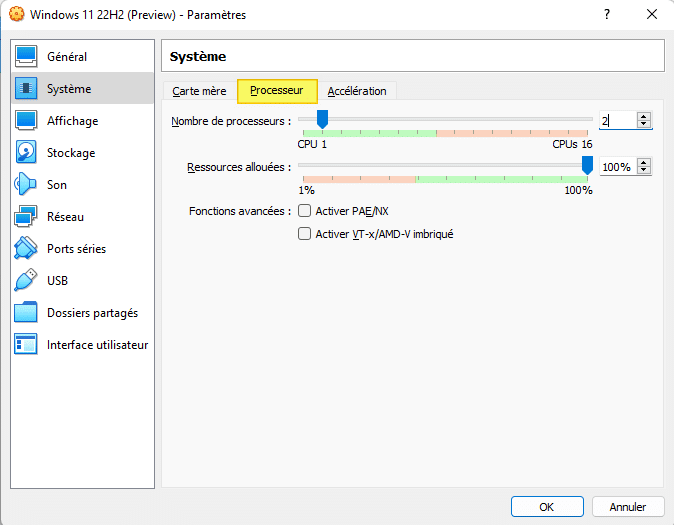This screenshot has height=525, width=674.
Task: Click the Dossiers partagés folder icon
Action: point(26,313)
